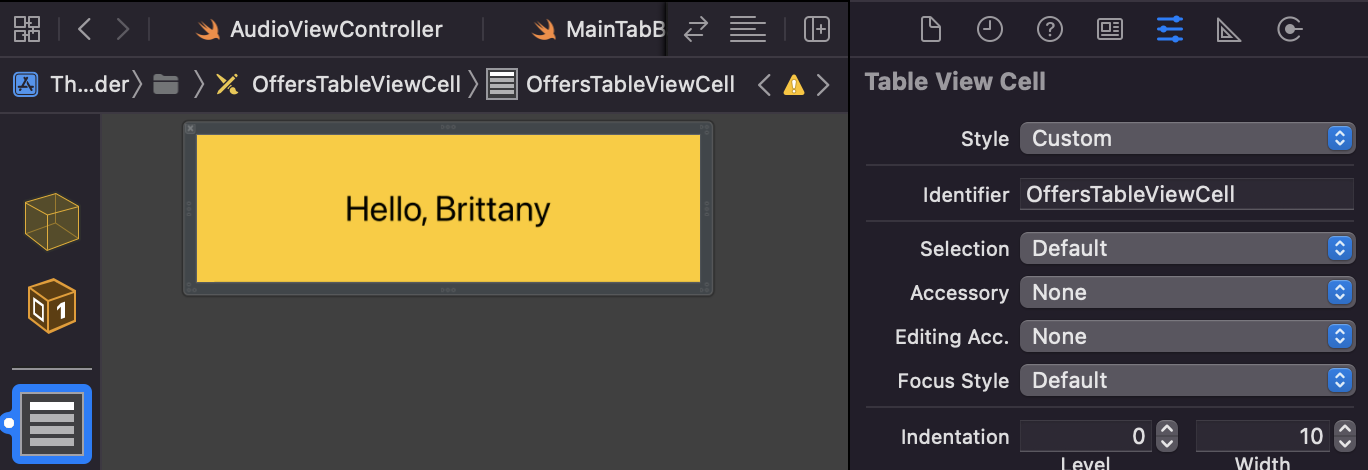Jump to next issue
1368x470 pixels.
pos(823,85)
